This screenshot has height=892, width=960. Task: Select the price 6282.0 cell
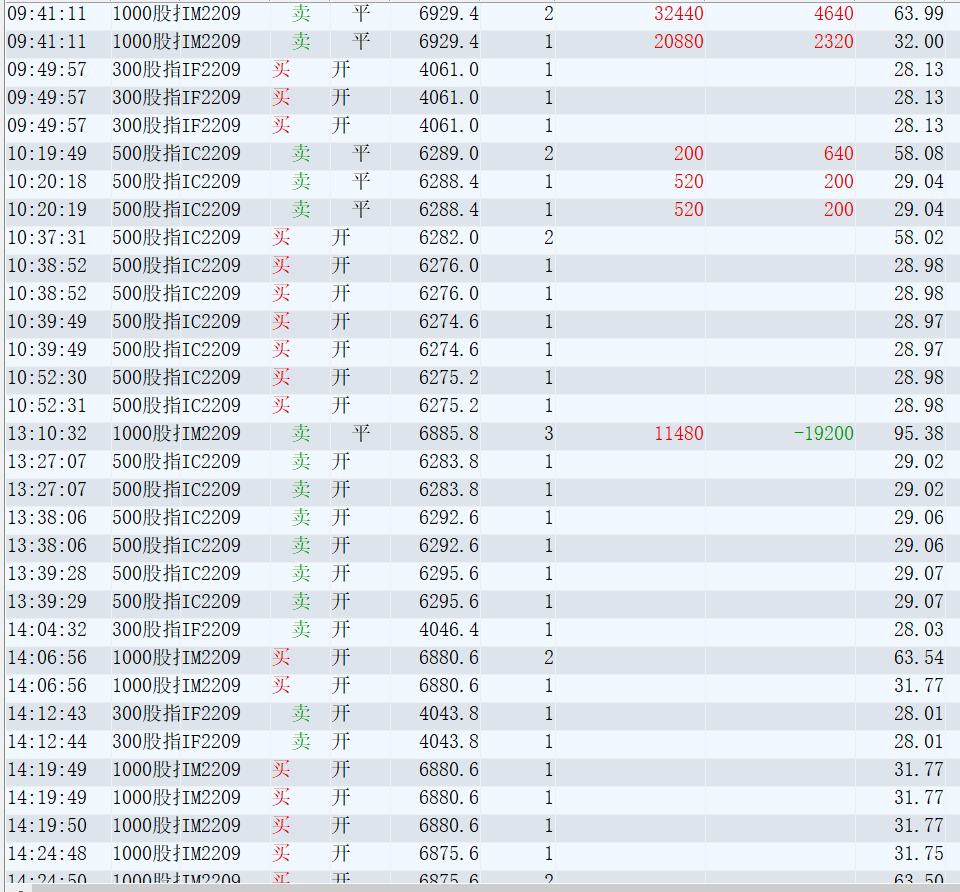pos(449,238)
